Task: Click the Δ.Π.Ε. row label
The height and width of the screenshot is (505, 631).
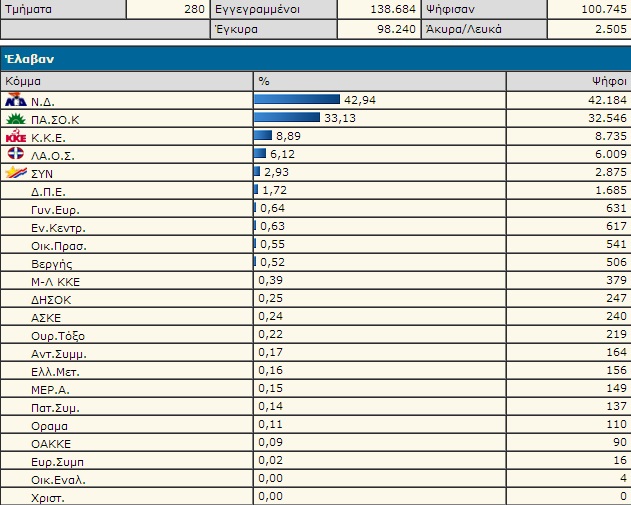Action: click(48, 192)
